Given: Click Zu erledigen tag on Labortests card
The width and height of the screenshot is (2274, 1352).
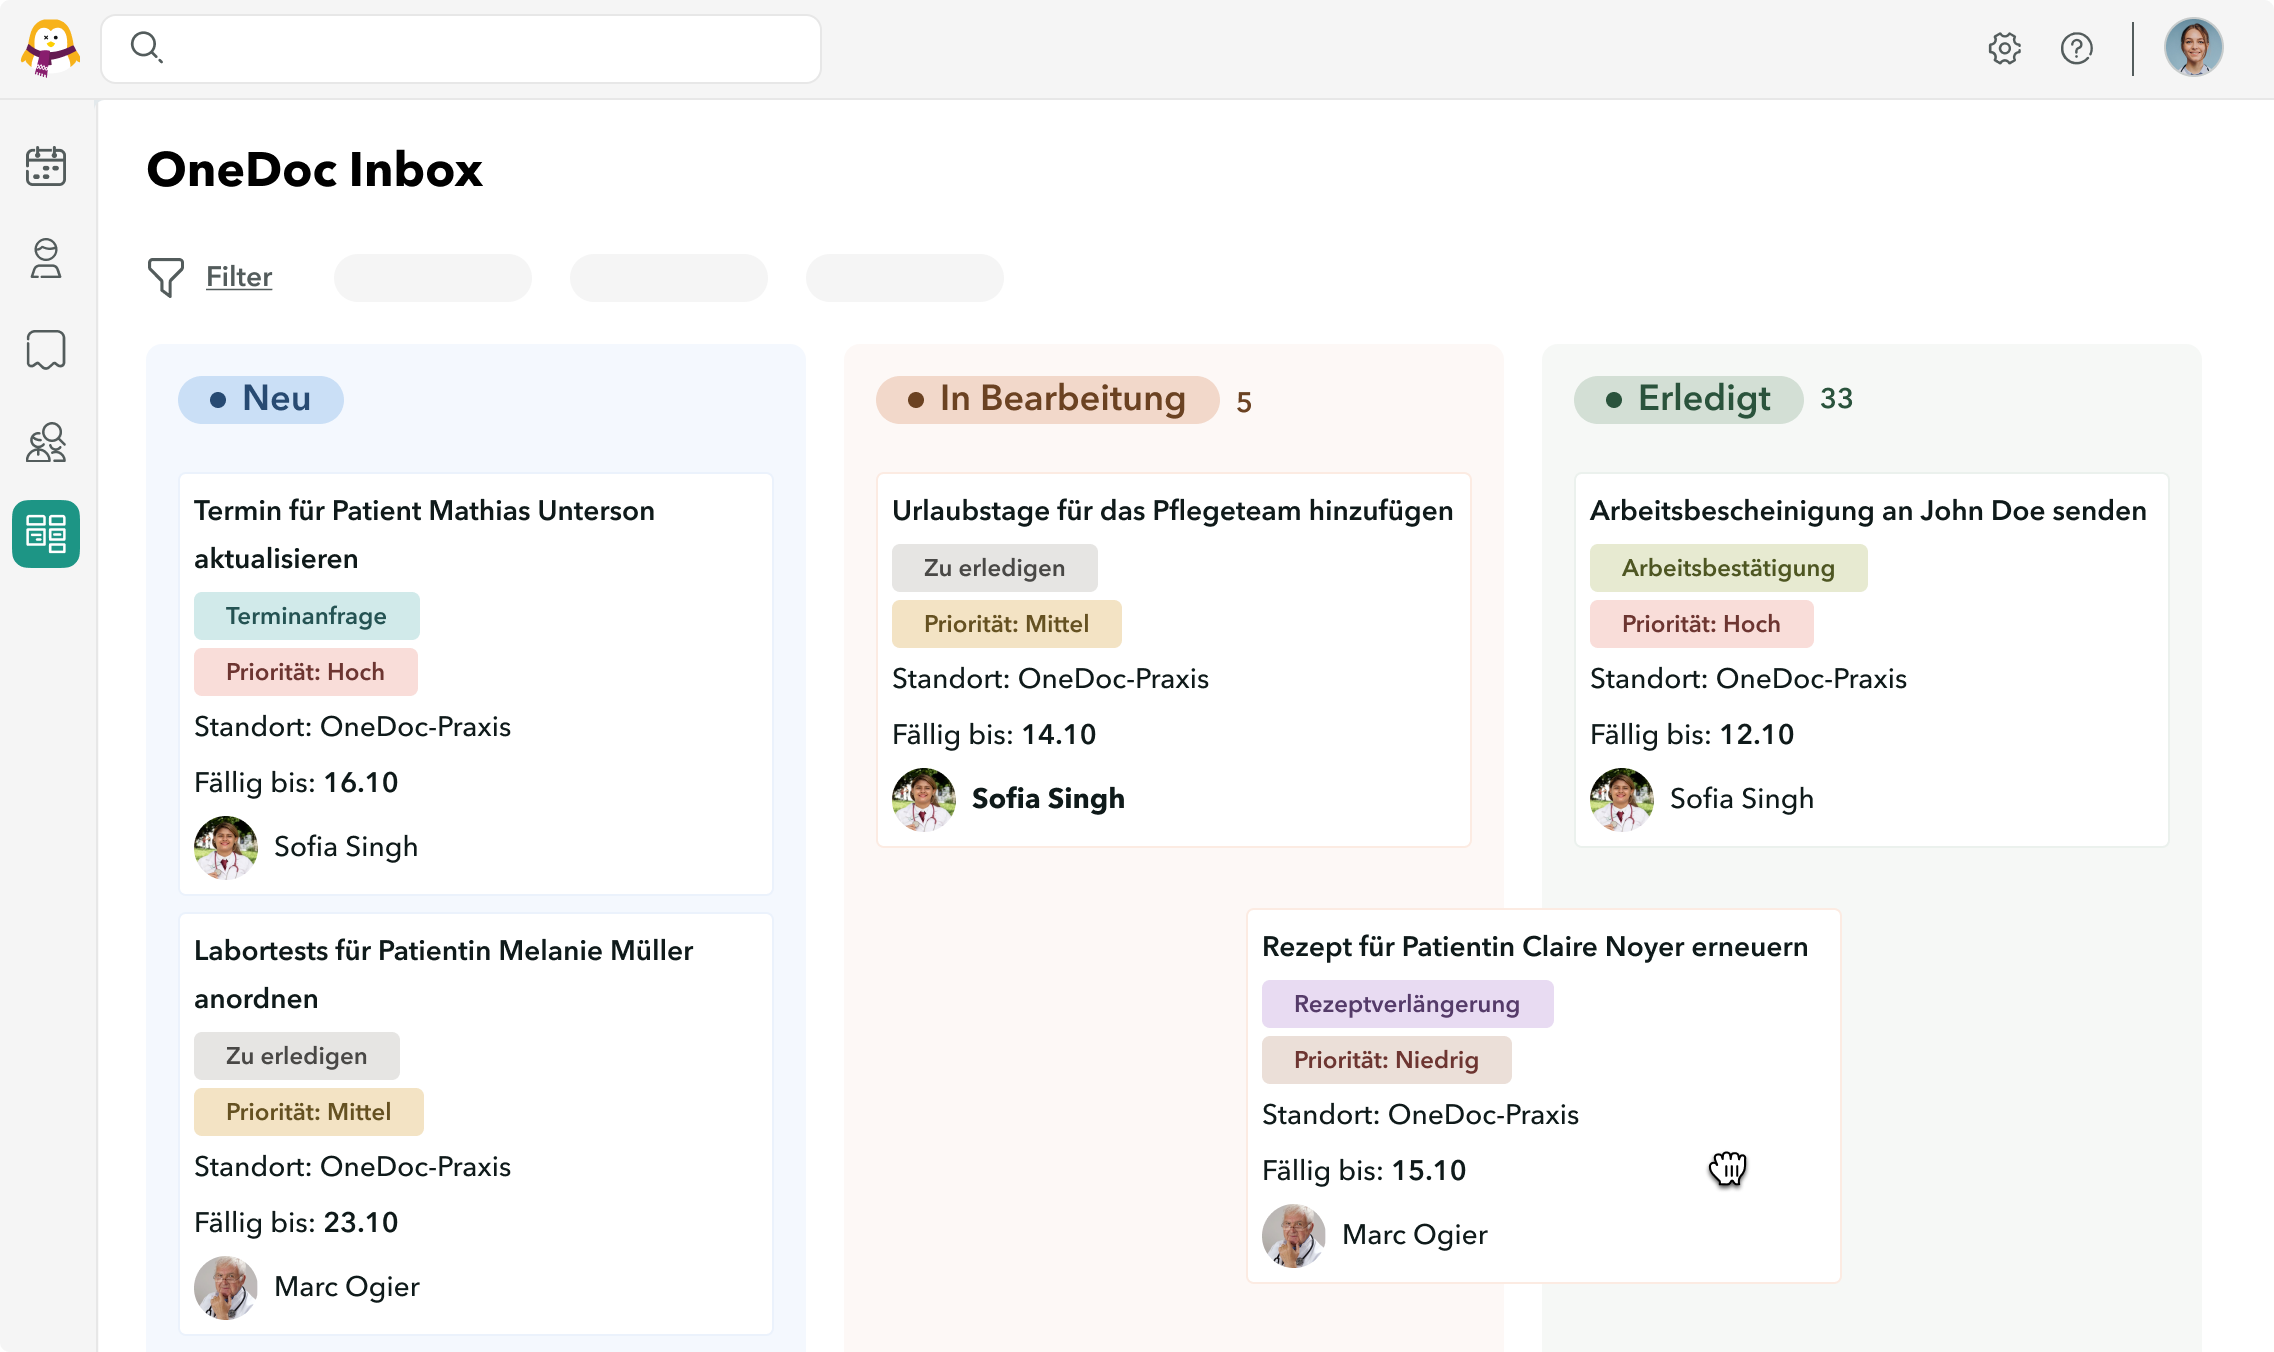Looking at the screenshot, I should tap(297, 1056).
